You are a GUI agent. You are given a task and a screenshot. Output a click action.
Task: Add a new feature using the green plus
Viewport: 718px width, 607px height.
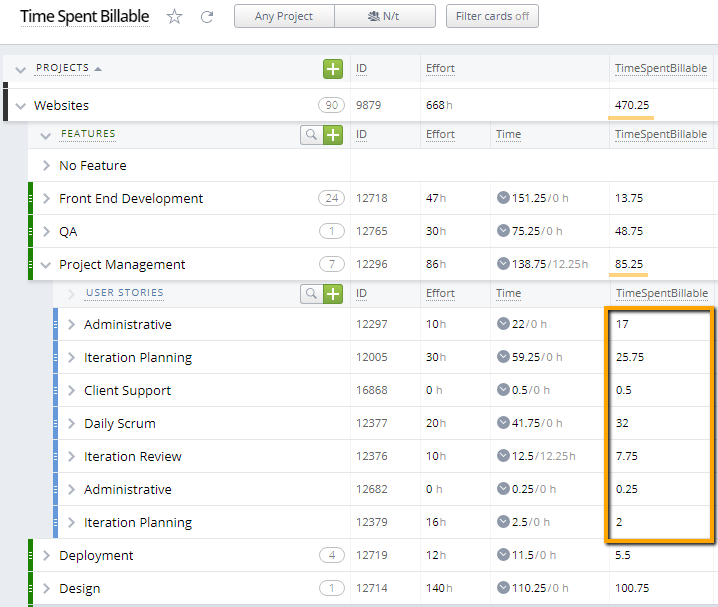point(333,135)
